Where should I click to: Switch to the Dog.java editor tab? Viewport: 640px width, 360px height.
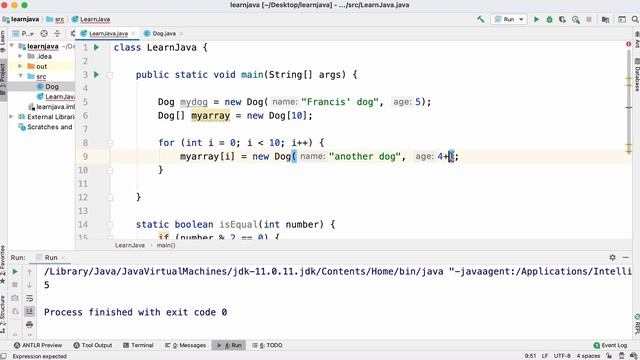[163, 33]
